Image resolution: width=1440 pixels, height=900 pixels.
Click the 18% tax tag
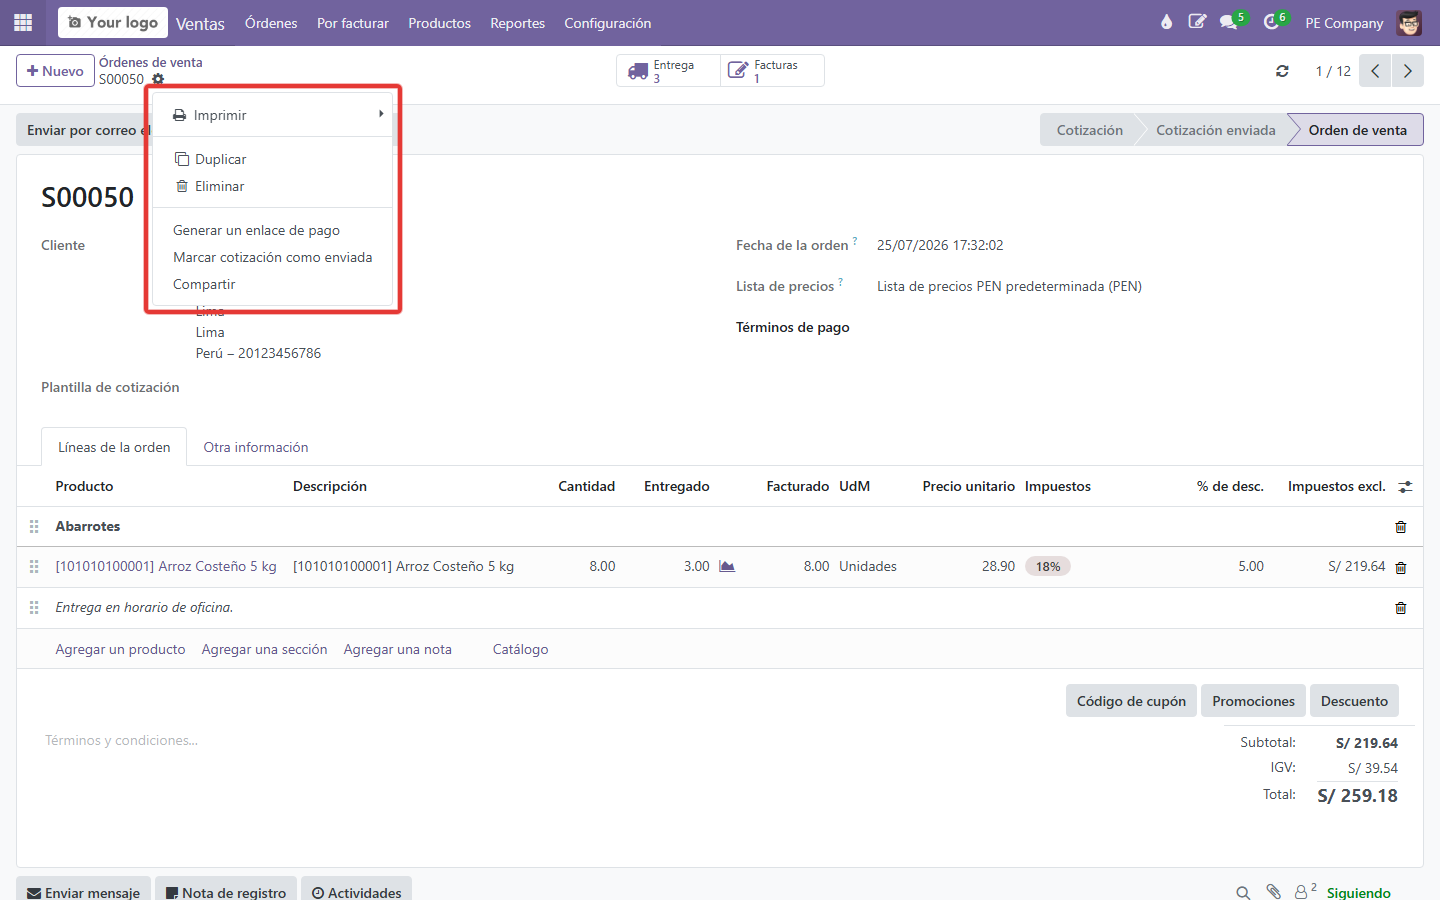tap(1048, 566)
